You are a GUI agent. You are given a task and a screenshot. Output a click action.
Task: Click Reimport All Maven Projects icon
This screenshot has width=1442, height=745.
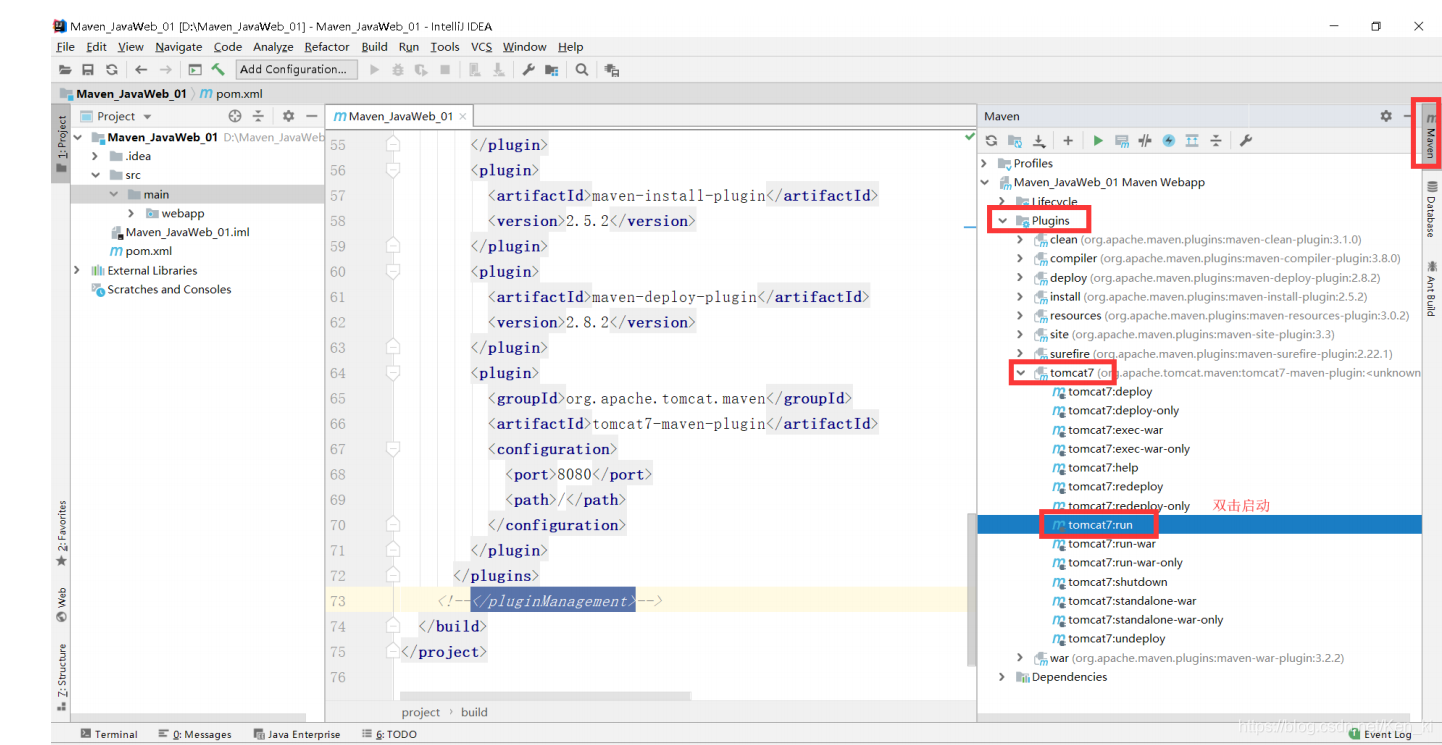pos(991,141)
